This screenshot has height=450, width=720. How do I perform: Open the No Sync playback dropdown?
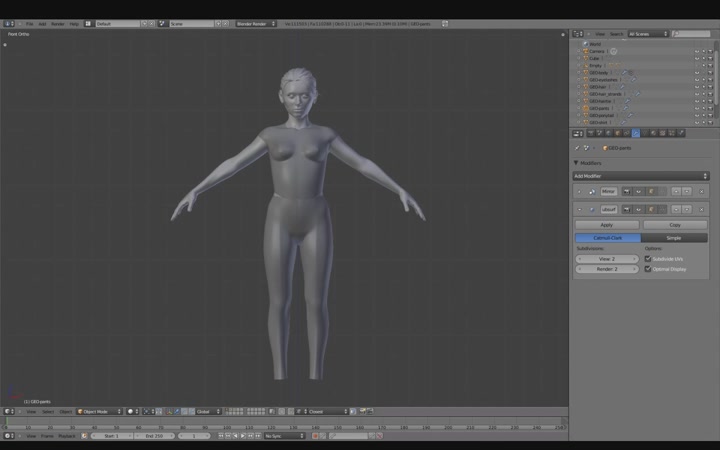click(284, 436)
